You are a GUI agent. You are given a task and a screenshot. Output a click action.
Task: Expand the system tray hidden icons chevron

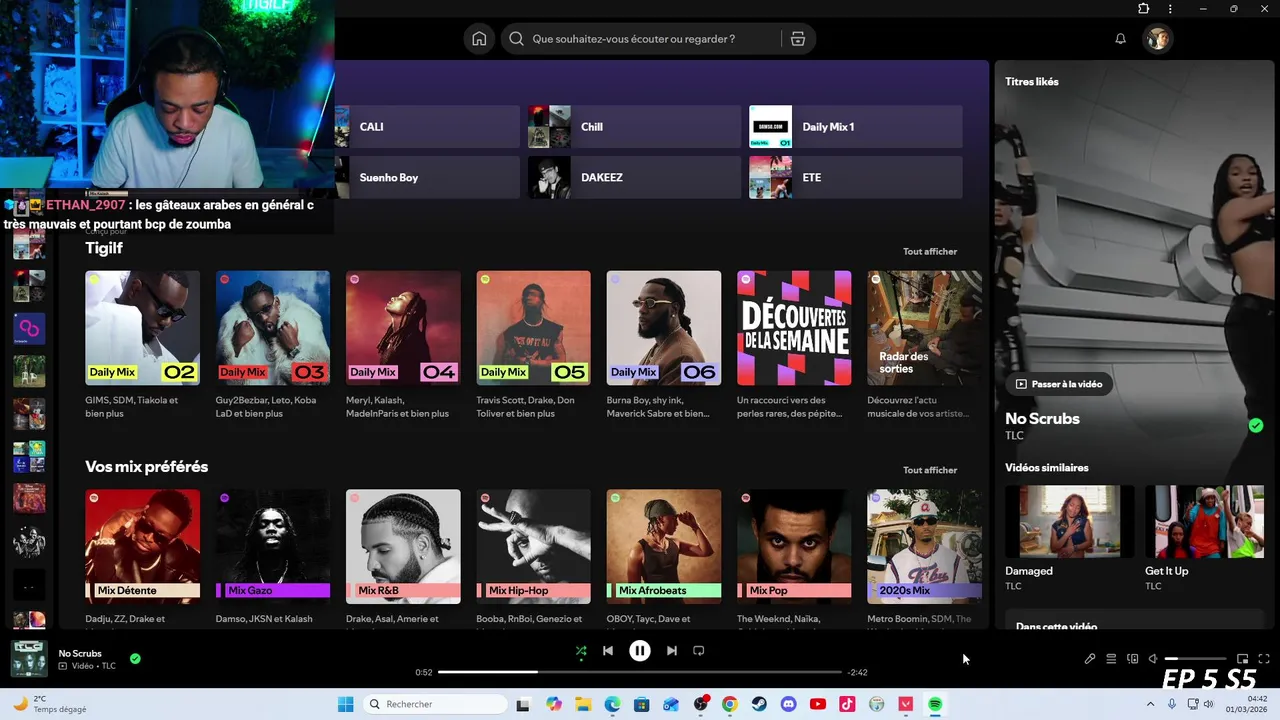tap(1150, 704)
